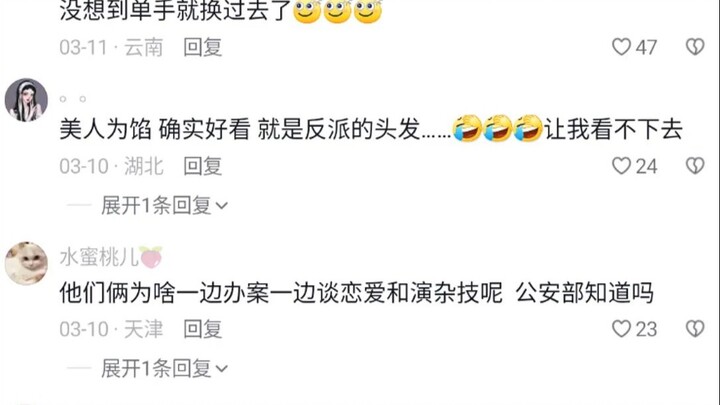Viewport: 720px width, 405px height.
Task: Open username 水蜜桃儿 profile link
Action: (x=99, y=257)
